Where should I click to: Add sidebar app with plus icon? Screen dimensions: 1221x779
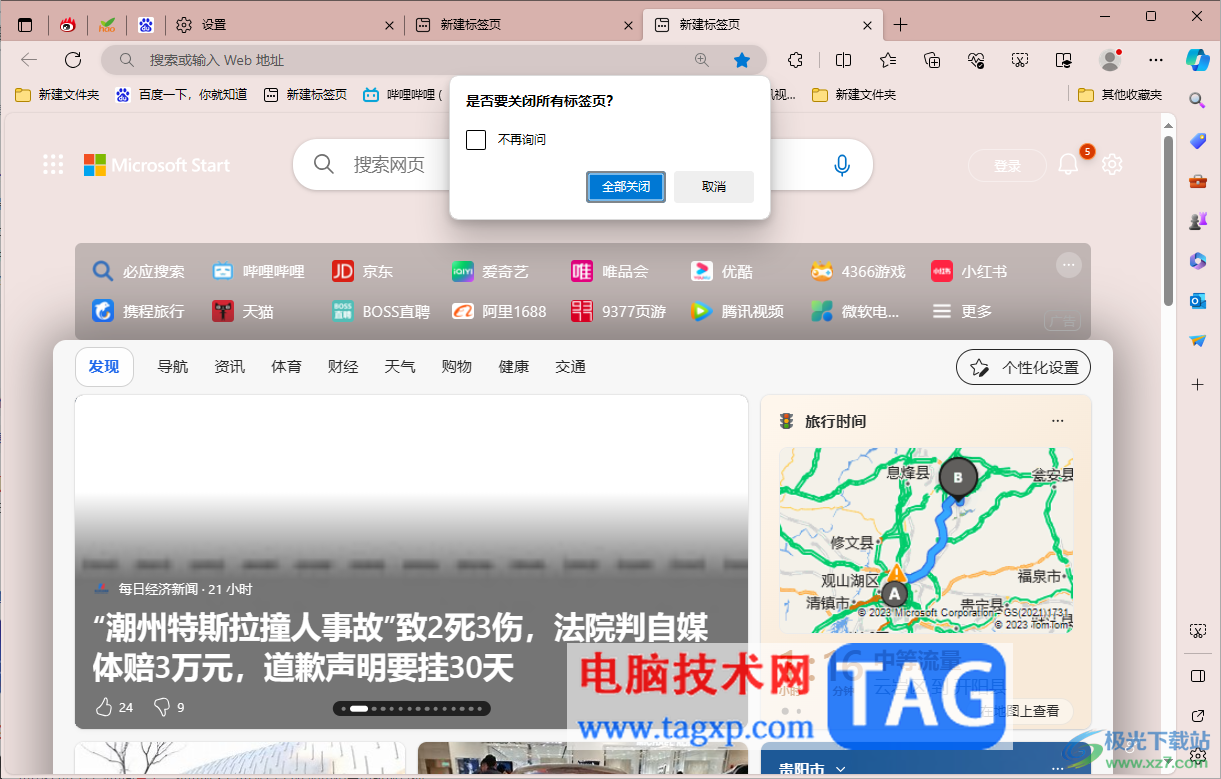(x=1197, y=384)
